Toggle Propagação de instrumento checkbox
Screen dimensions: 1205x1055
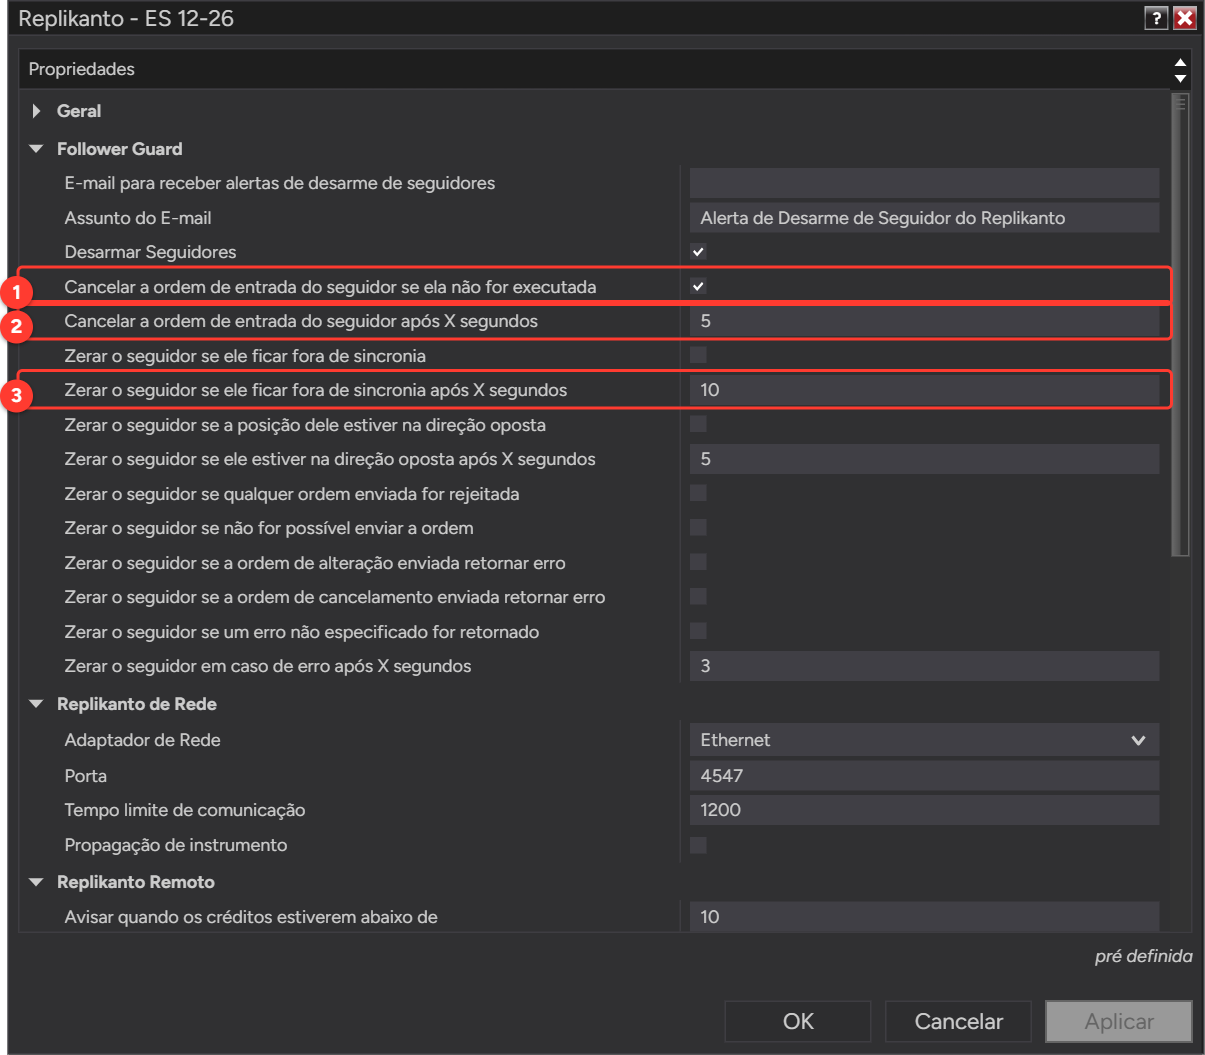(x=698, y=845)
